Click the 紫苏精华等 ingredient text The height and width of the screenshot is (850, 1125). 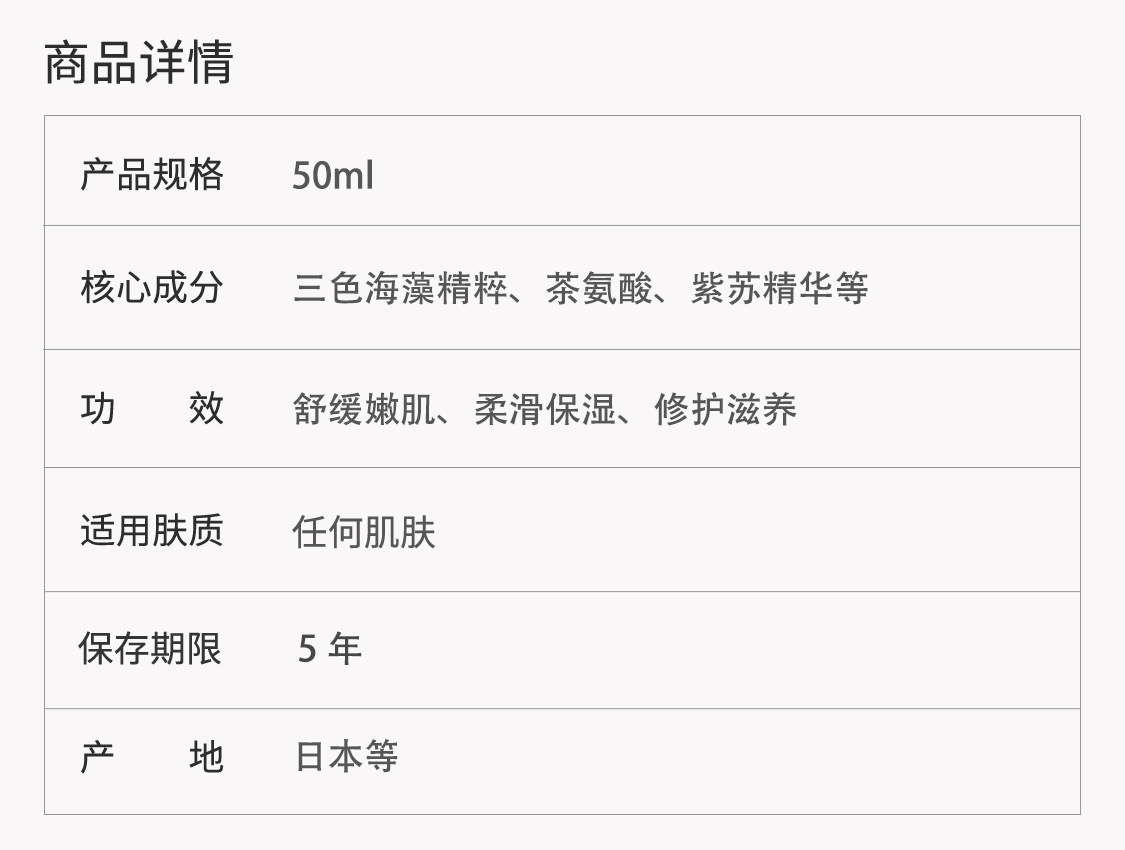click(x=779, y=289)
